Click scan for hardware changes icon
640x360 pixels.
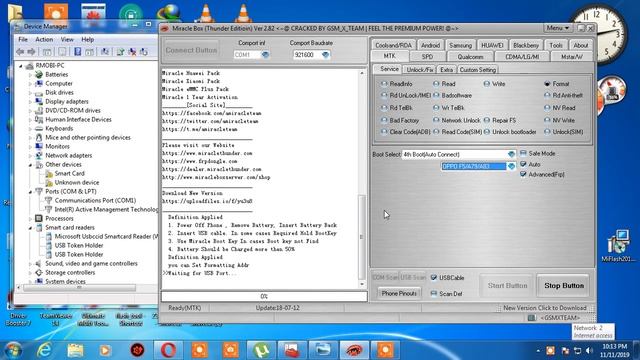click(105, 52)
